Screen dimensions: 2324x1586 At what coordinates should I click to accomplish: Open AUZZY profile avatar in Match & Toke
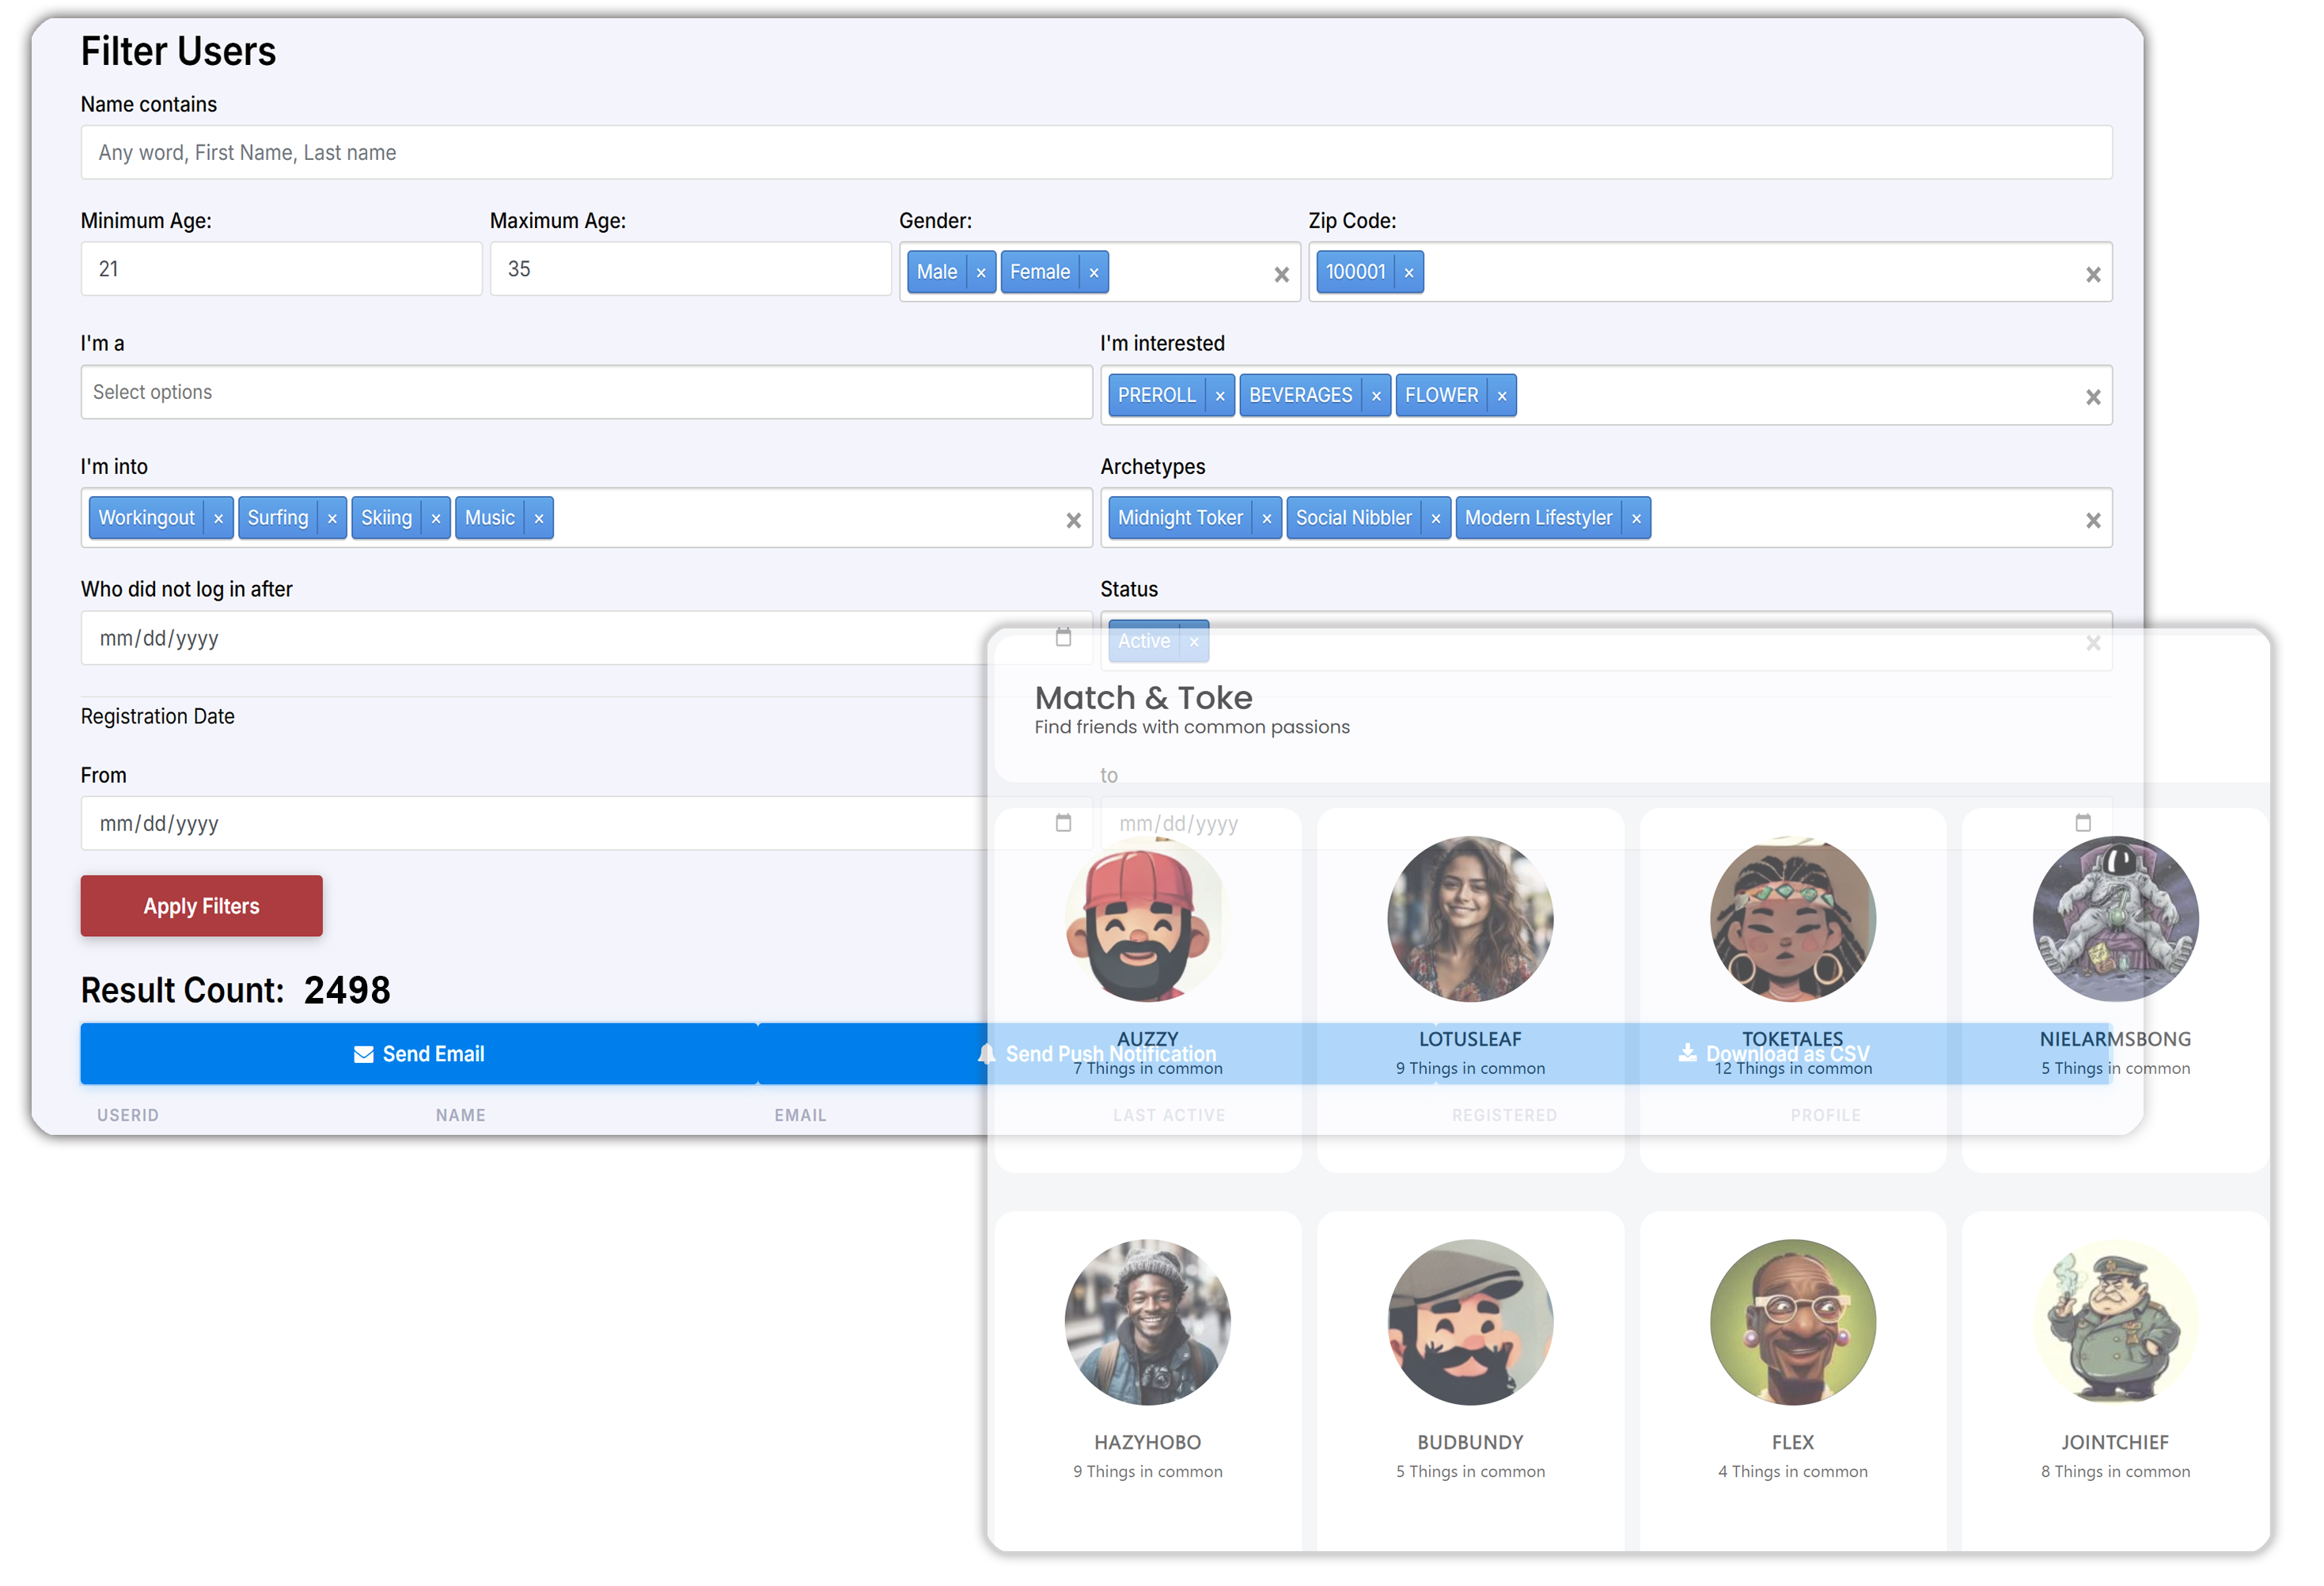point(1148,919)
